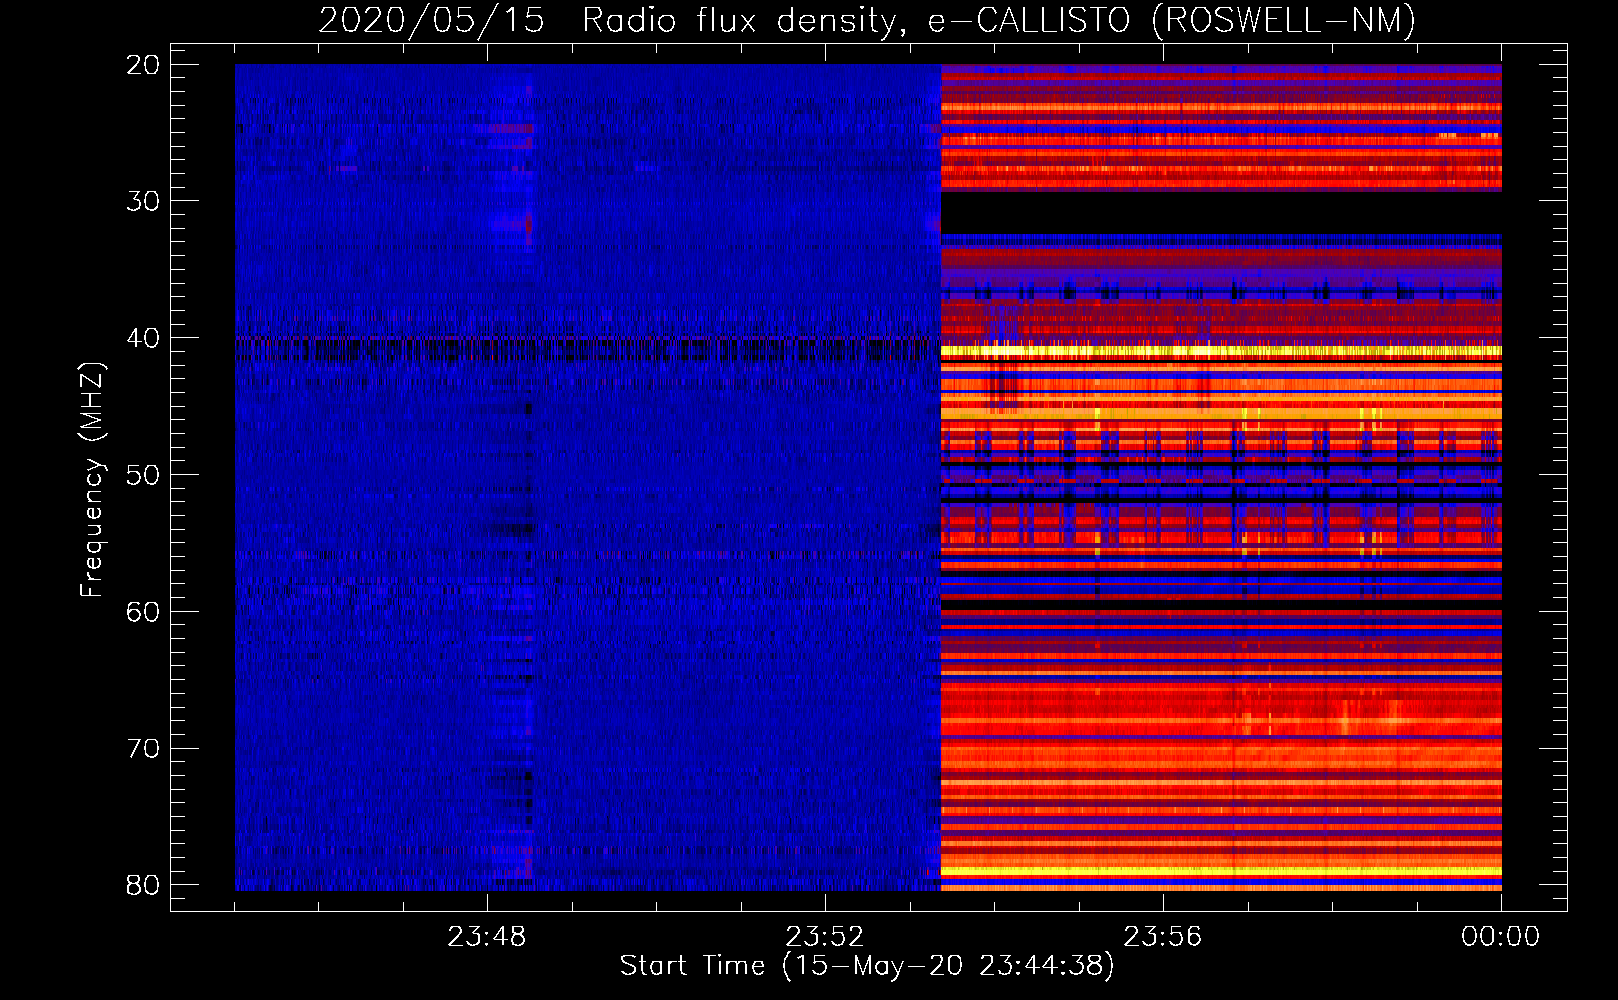The width and height of the screenshot is (1618, 1000).
Task: Click the '60' frequency tick label
Action: pyautogui.click(x=143, y=611)
